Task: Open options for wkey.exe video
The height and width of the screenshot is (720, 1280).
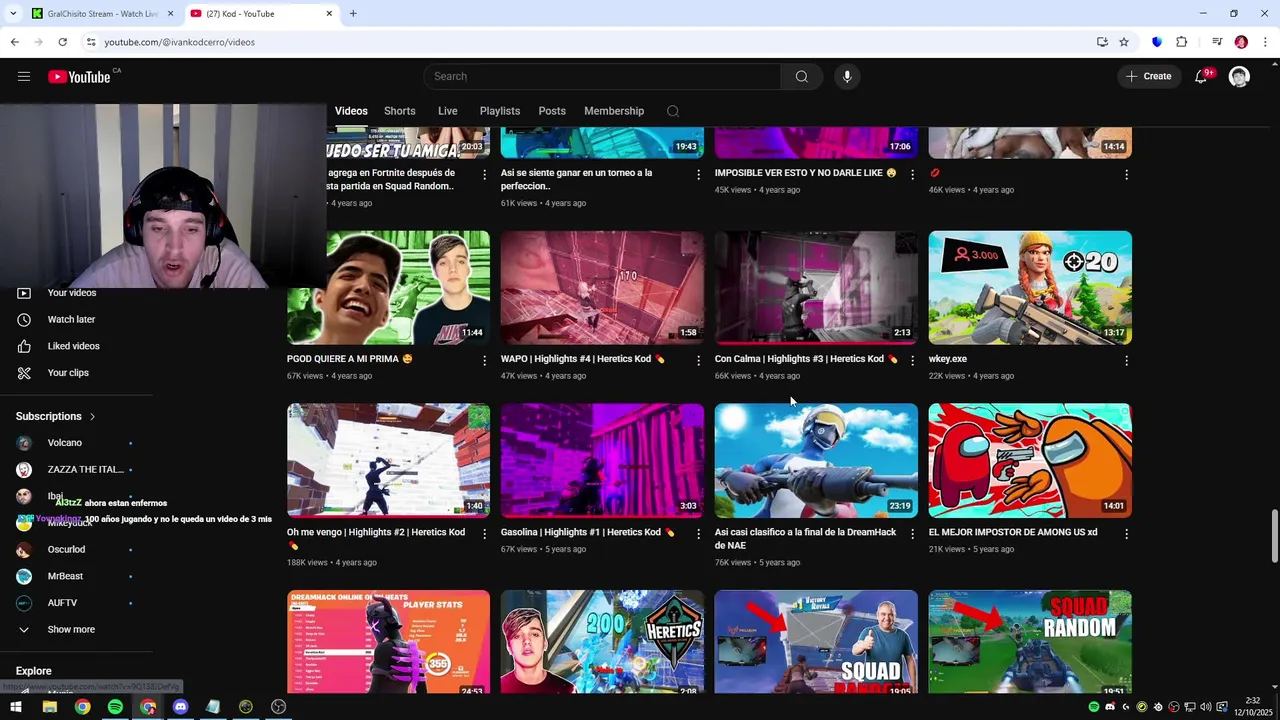Action: click(1126, 360)
